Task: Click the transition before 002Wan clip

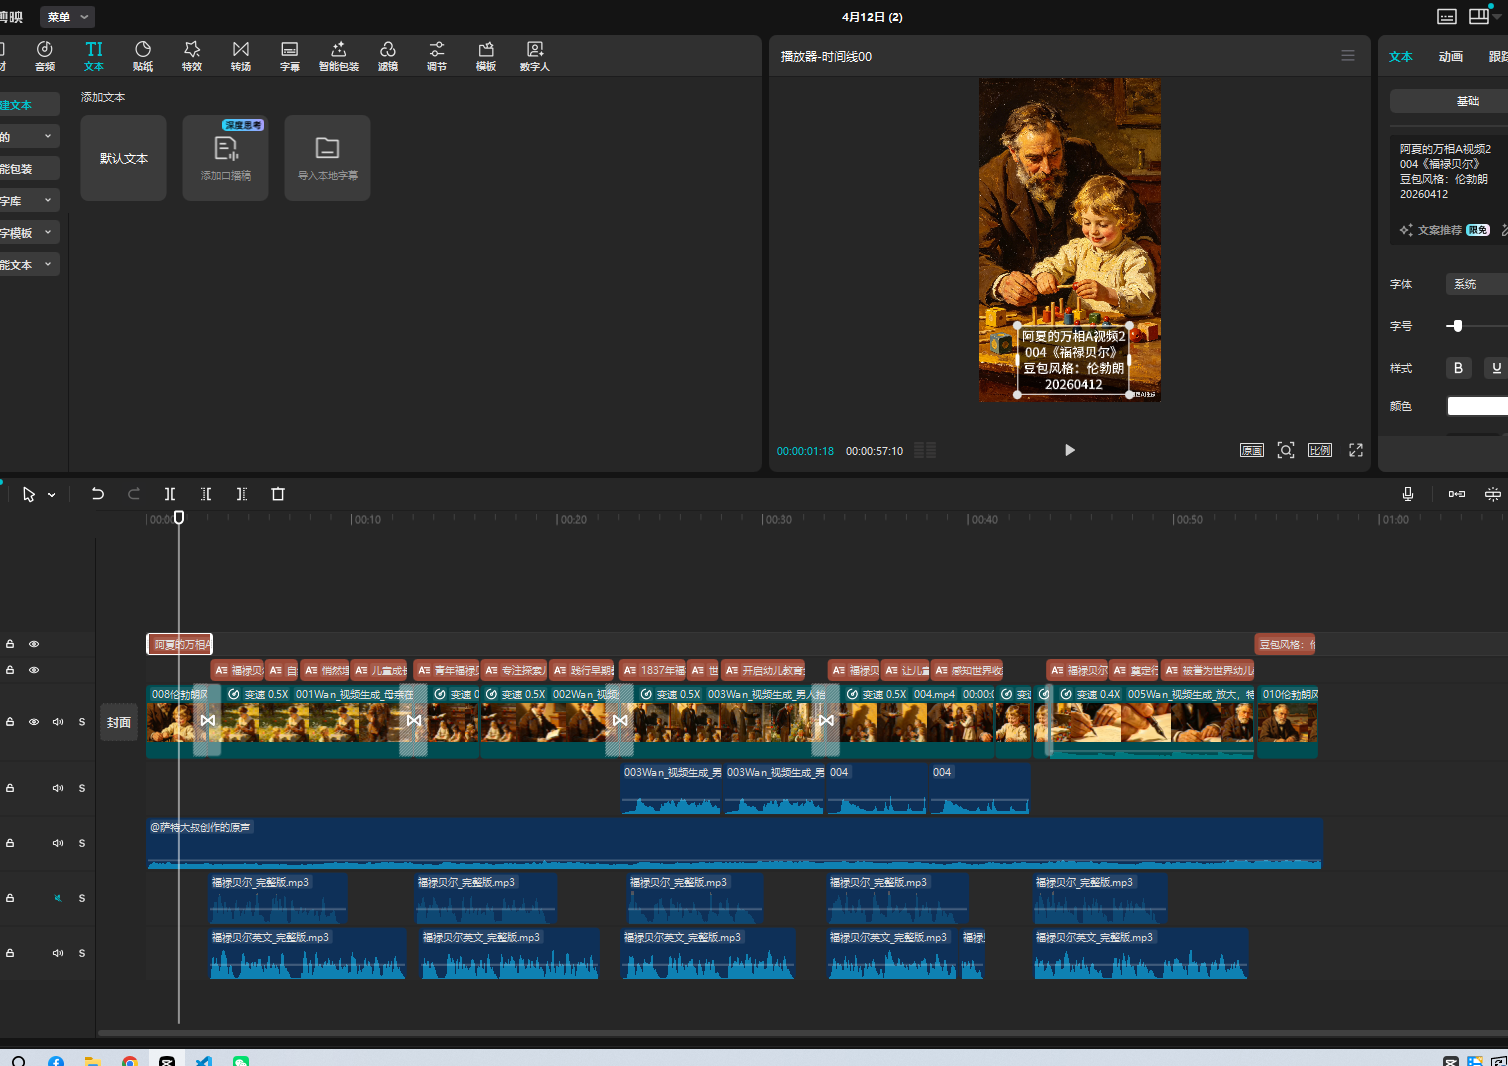Action: pos(413,720)
